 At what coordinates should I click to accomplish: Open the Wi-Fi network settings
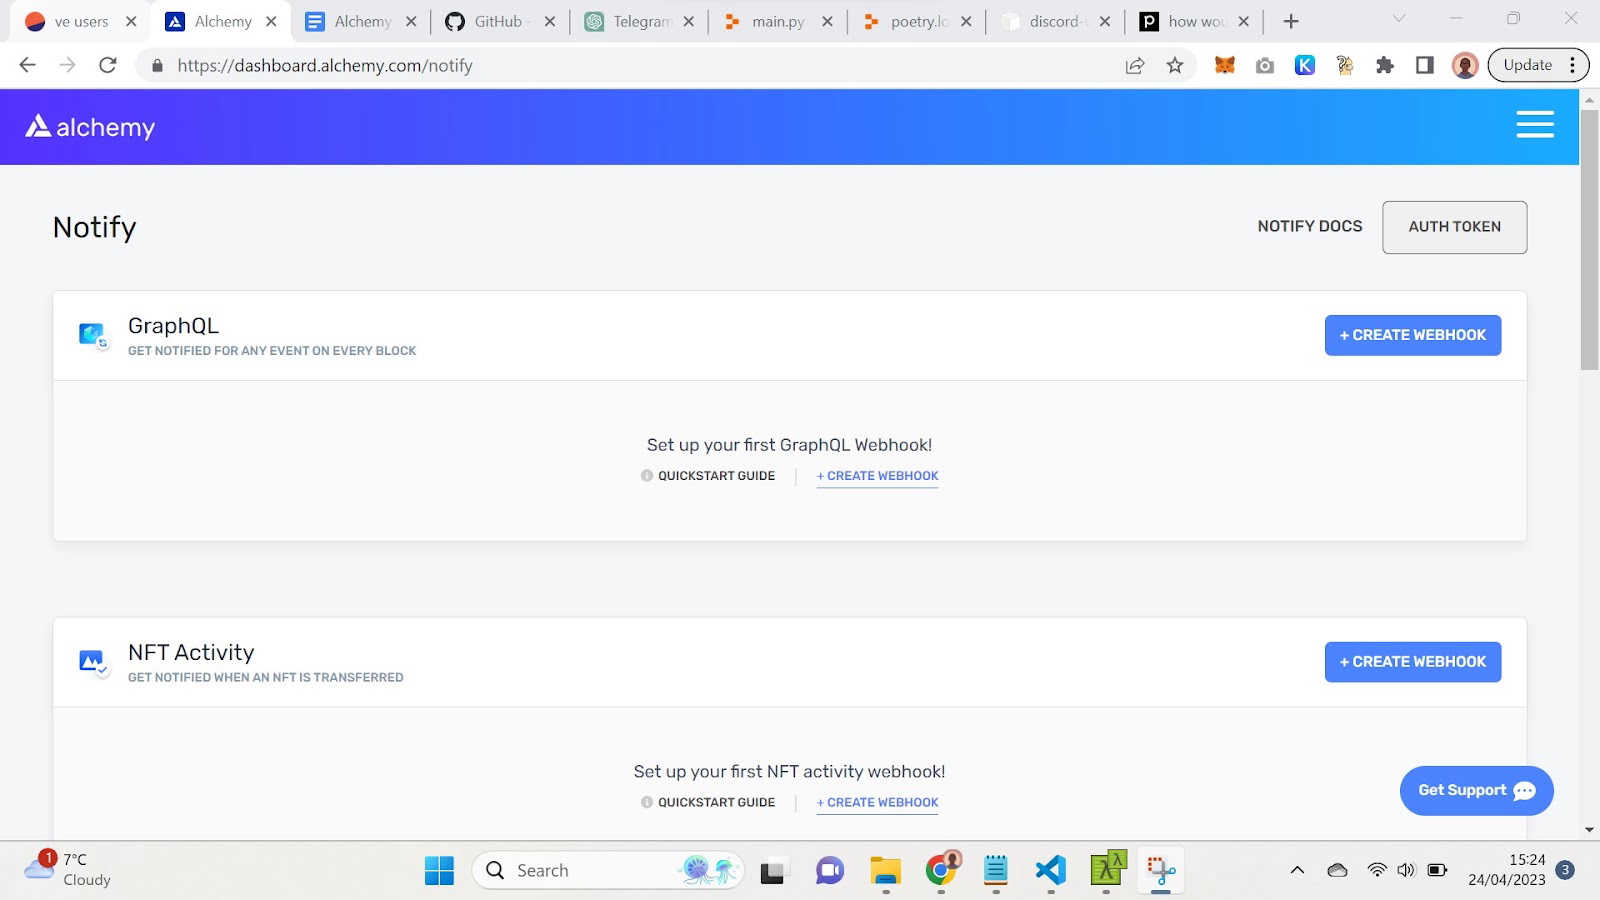[x=1377, y=870]
